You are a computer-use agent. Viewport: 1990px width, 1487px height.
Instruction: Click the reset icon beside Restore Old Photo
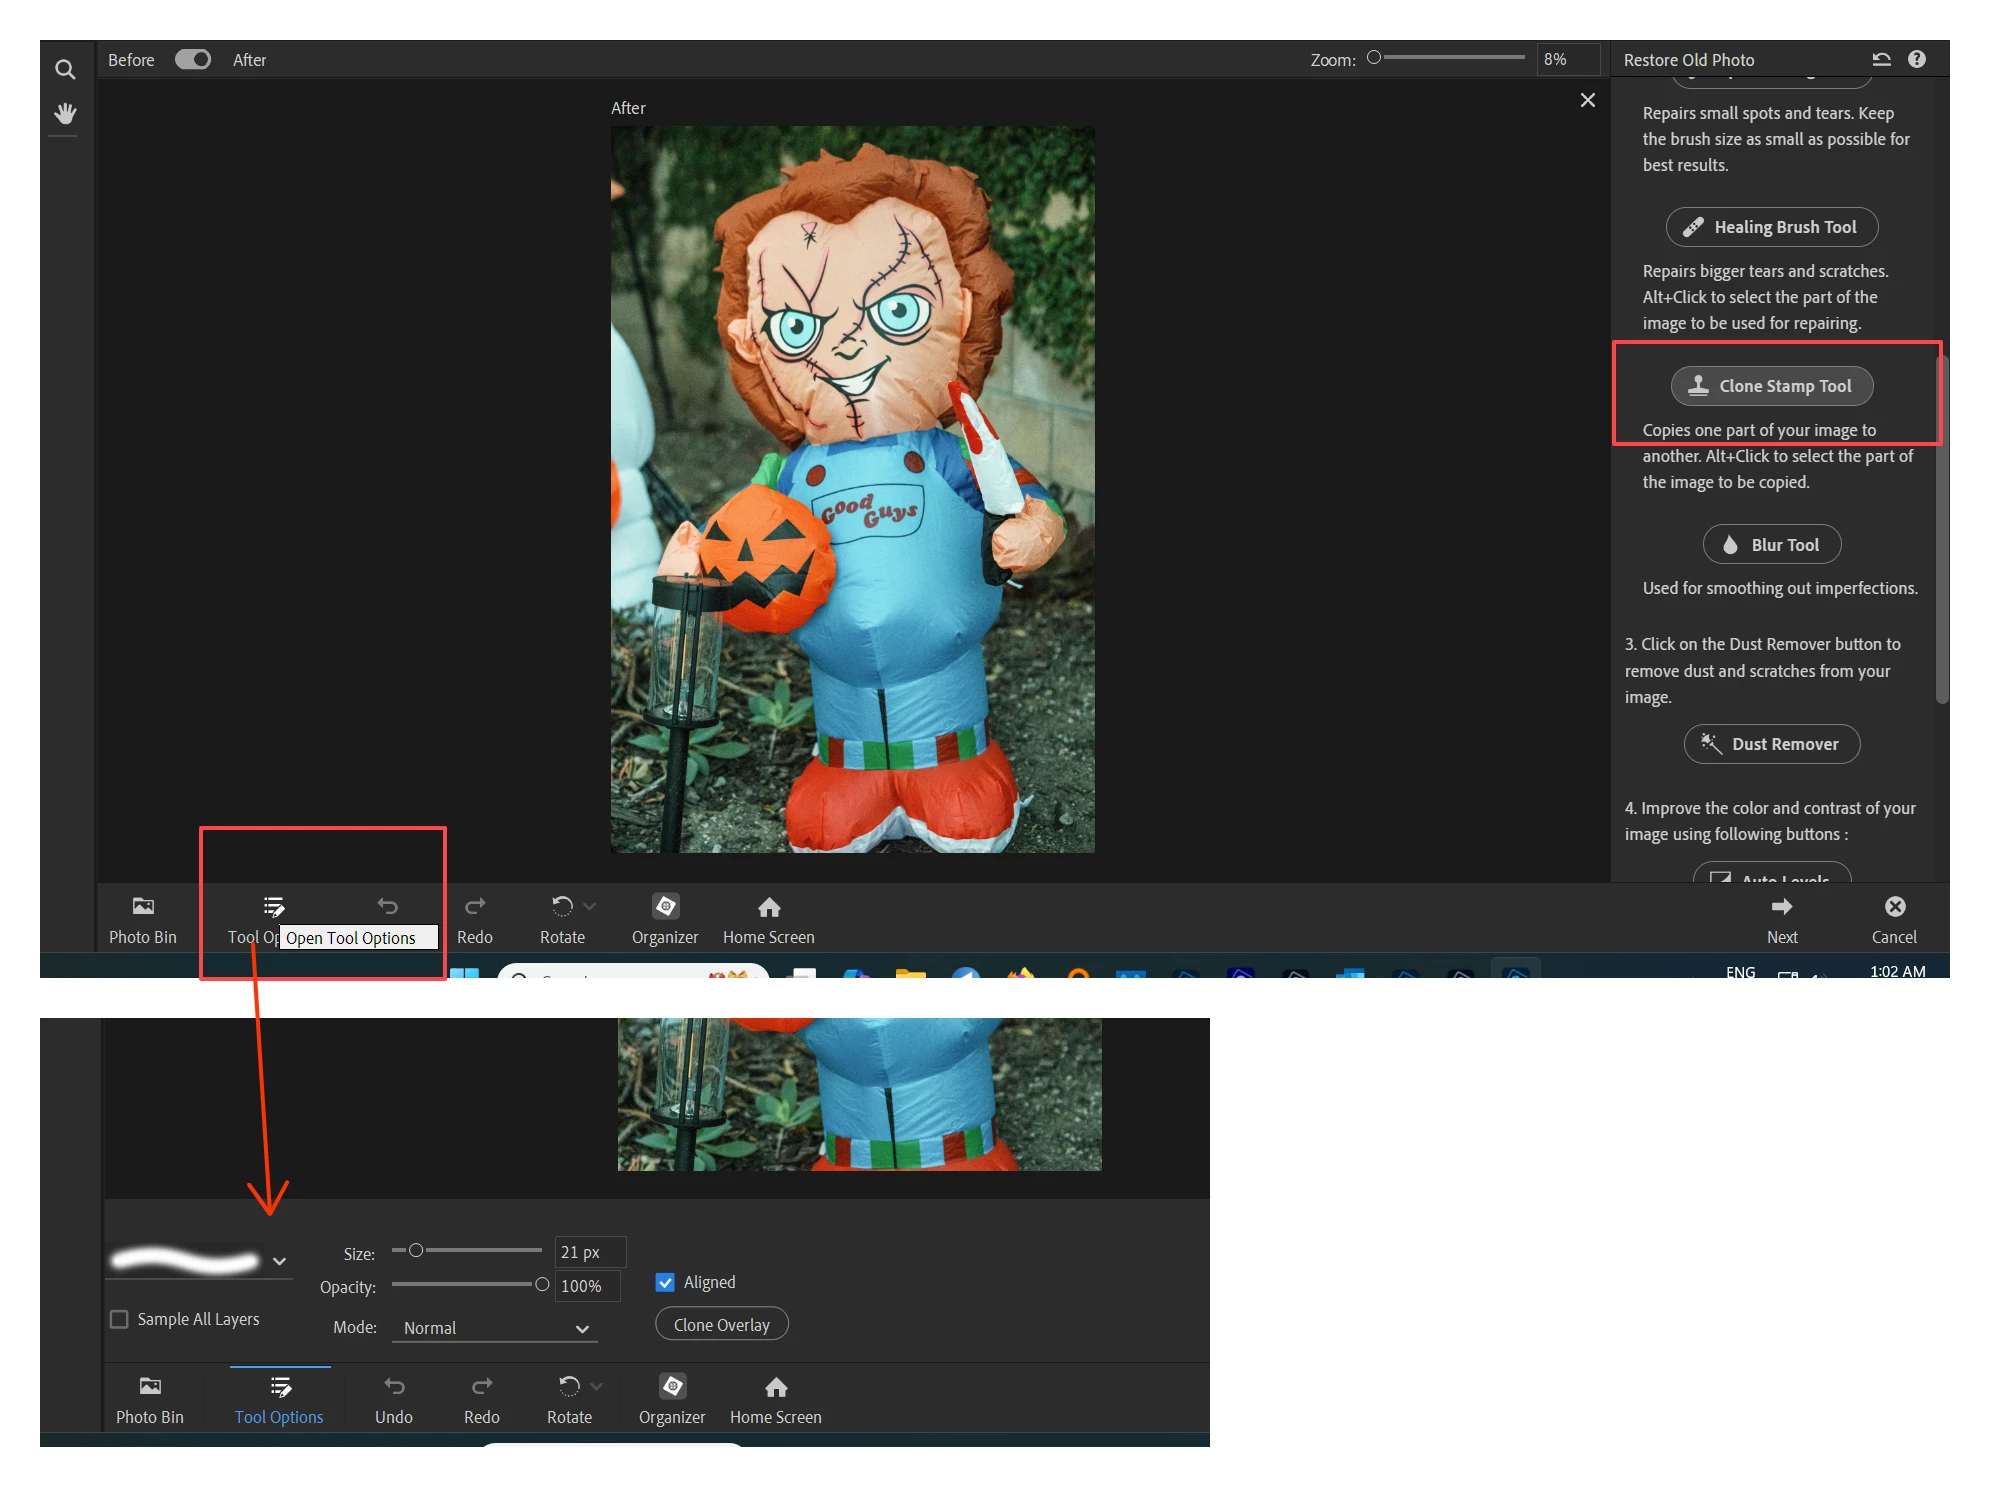click(1881, 59)
